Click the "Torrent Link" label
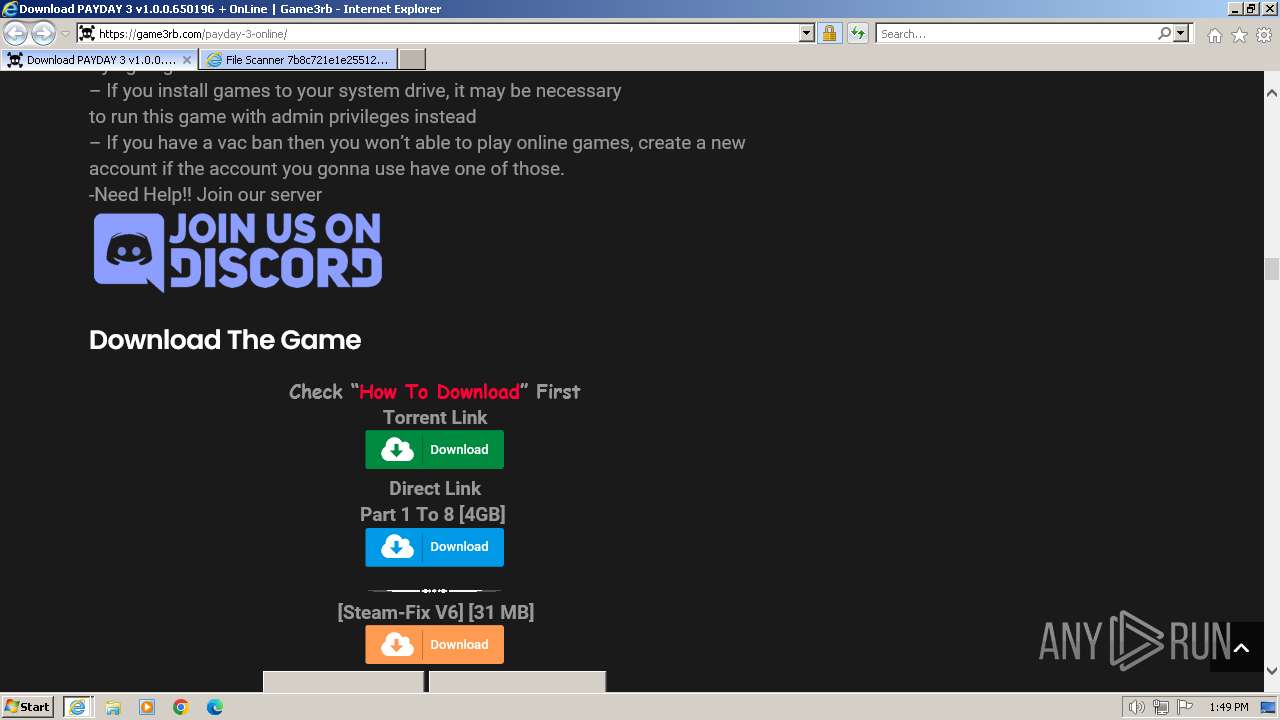1280x720 pixels. (x=435, y=417)
